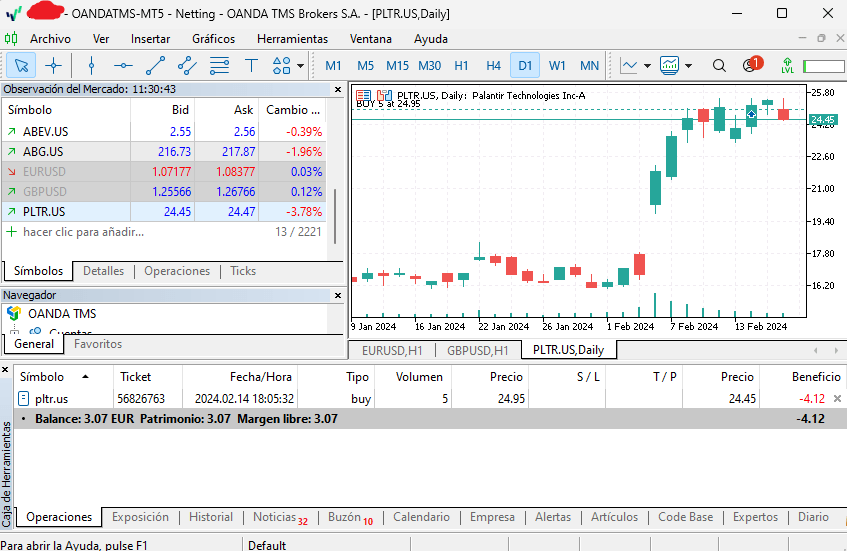Image resolution: width=847 pixels, height=551 pixels.
Task: Select the ABG.US symbol row
Action: (x=164, y=152)
